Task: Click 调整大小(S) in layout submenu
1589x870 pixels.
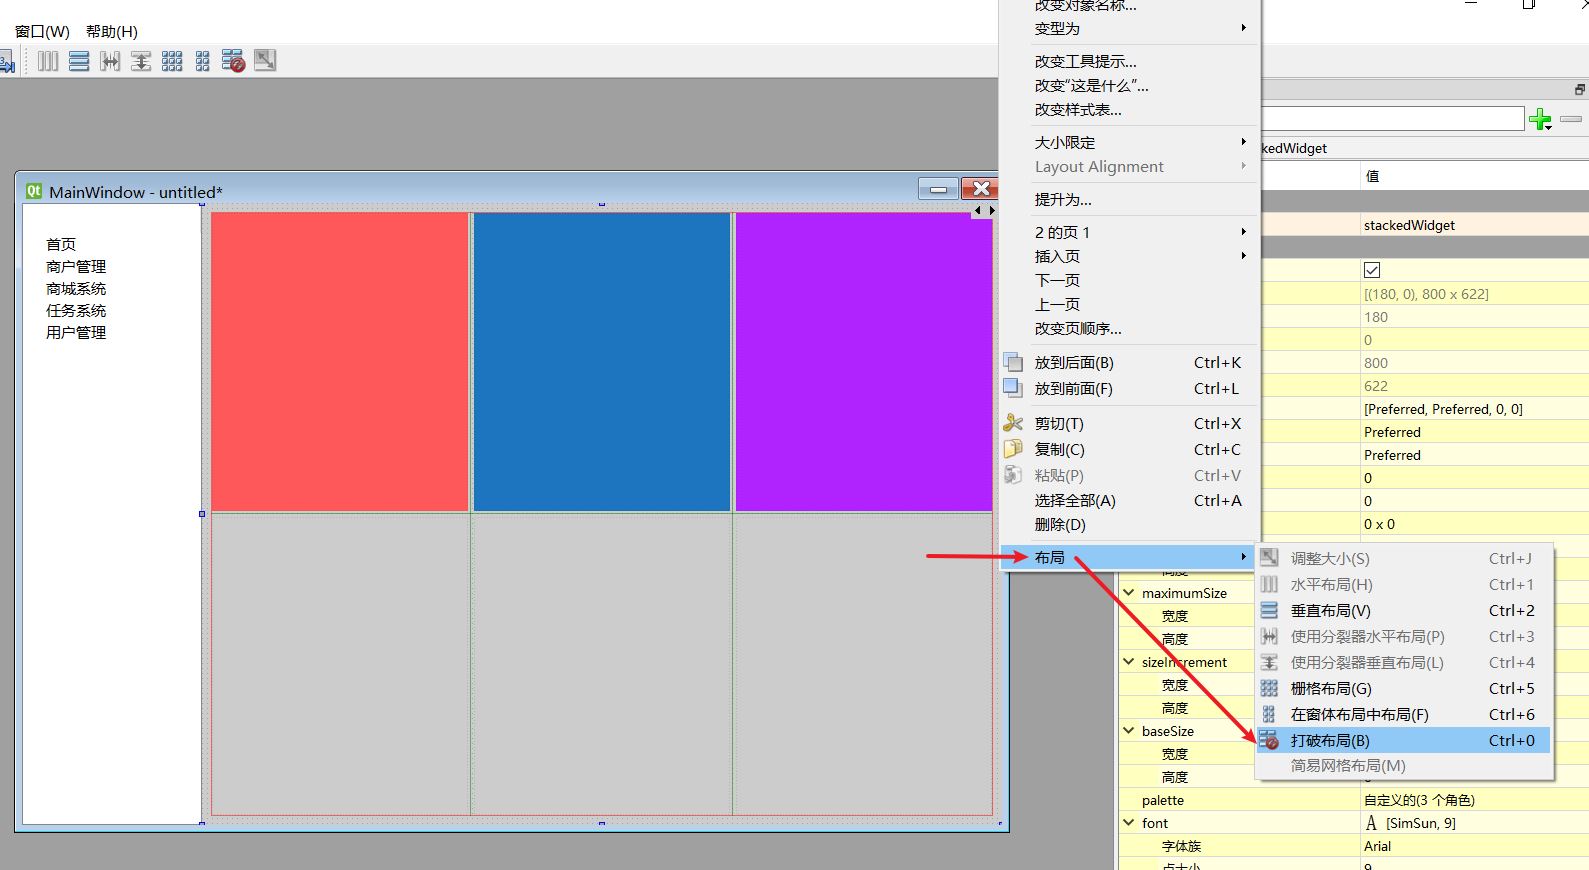Action: [x=1403, y=559]
